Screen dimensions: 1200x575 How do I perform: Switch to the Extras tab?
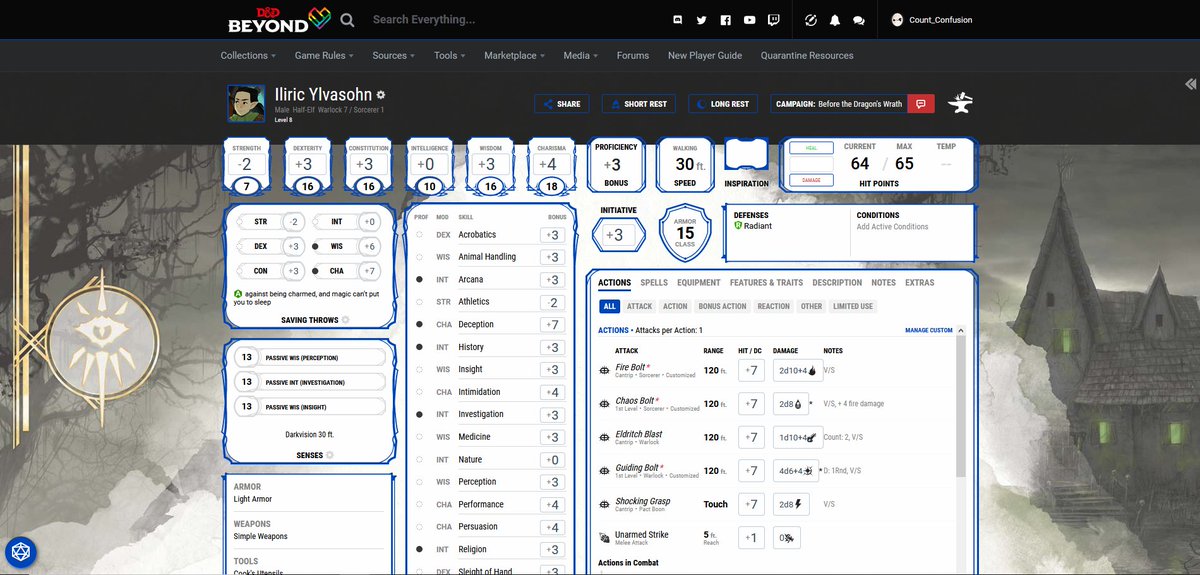point(919,283)
